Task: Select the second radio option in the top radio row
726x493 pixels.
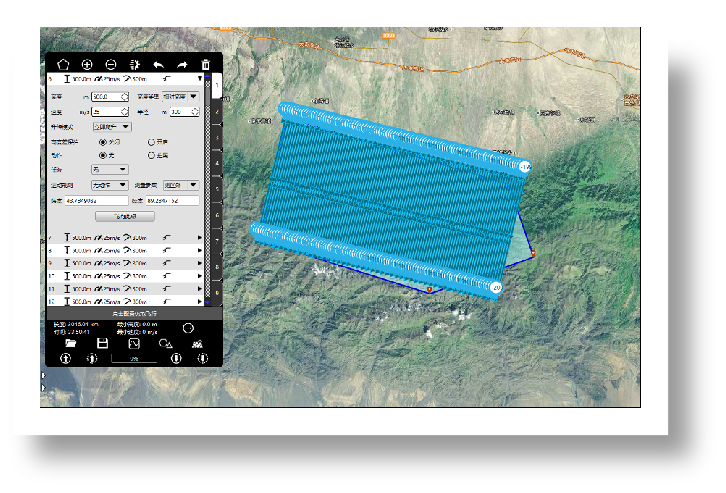Action: point(152,142)
